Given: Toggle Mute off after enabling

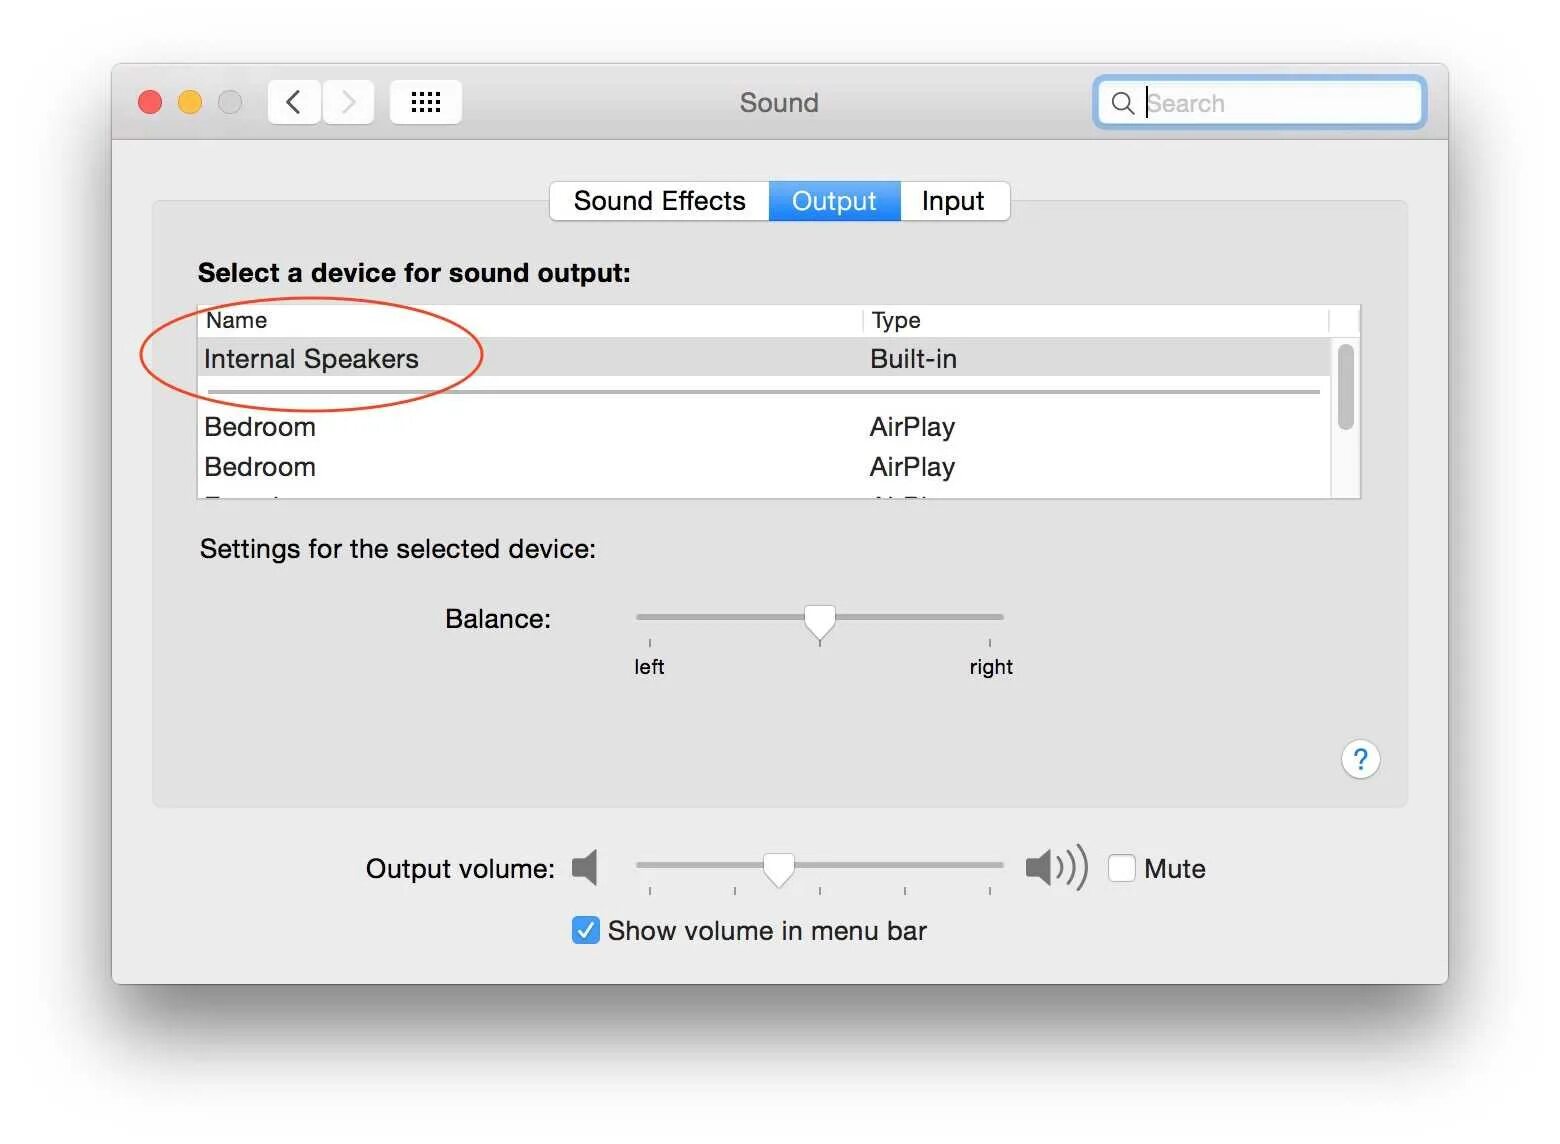Looking at the screenshot, I should (x=1121, y=868).
